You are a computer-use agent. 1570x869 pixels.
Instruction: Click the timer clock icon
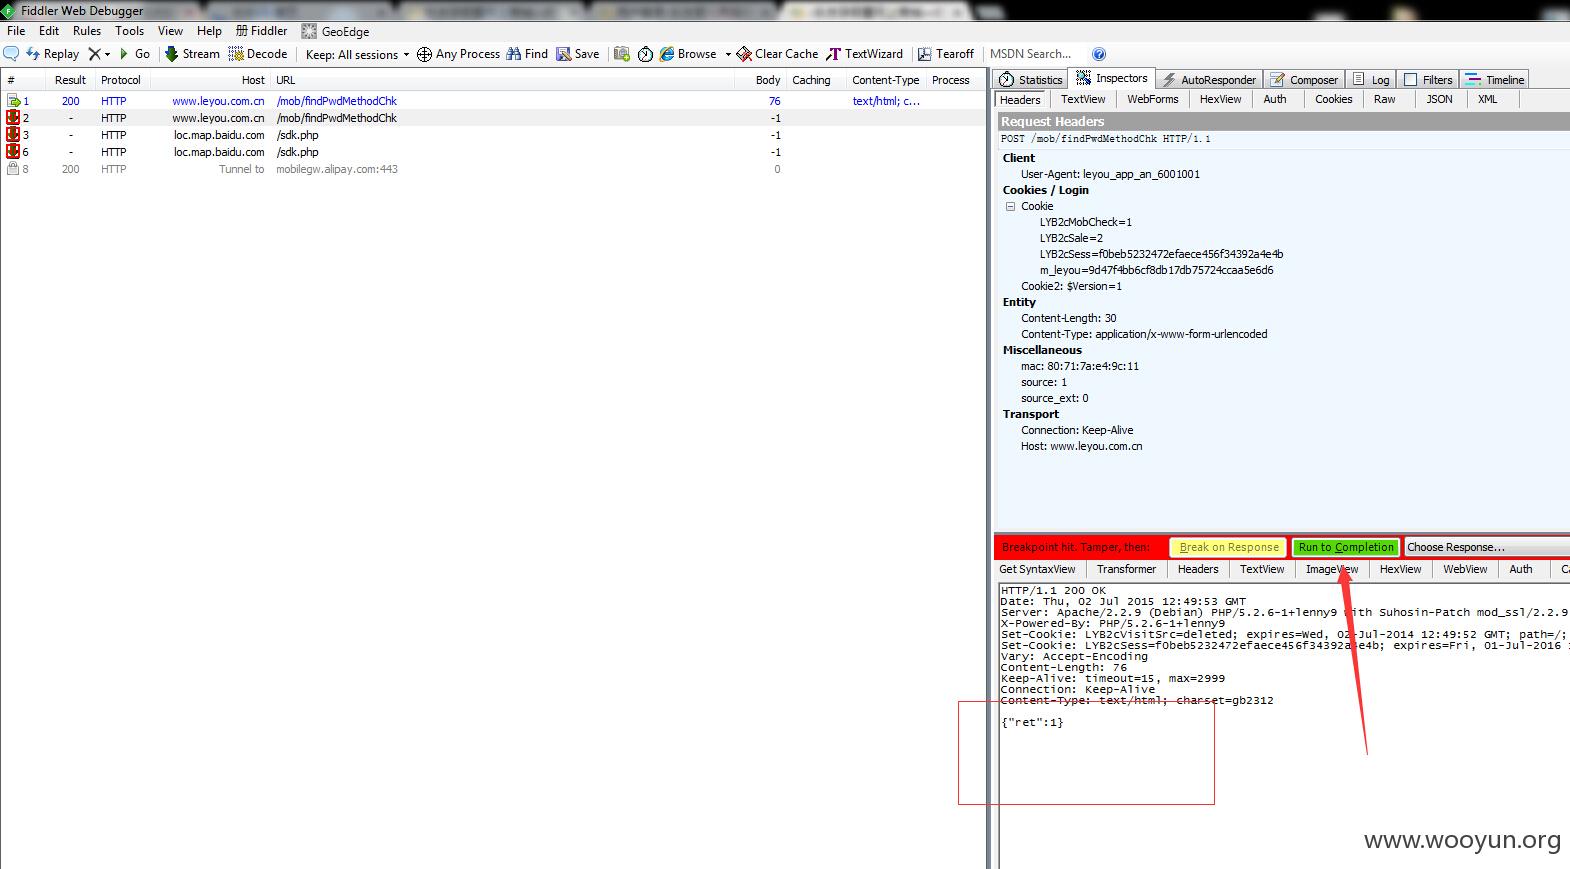point(645,54)
